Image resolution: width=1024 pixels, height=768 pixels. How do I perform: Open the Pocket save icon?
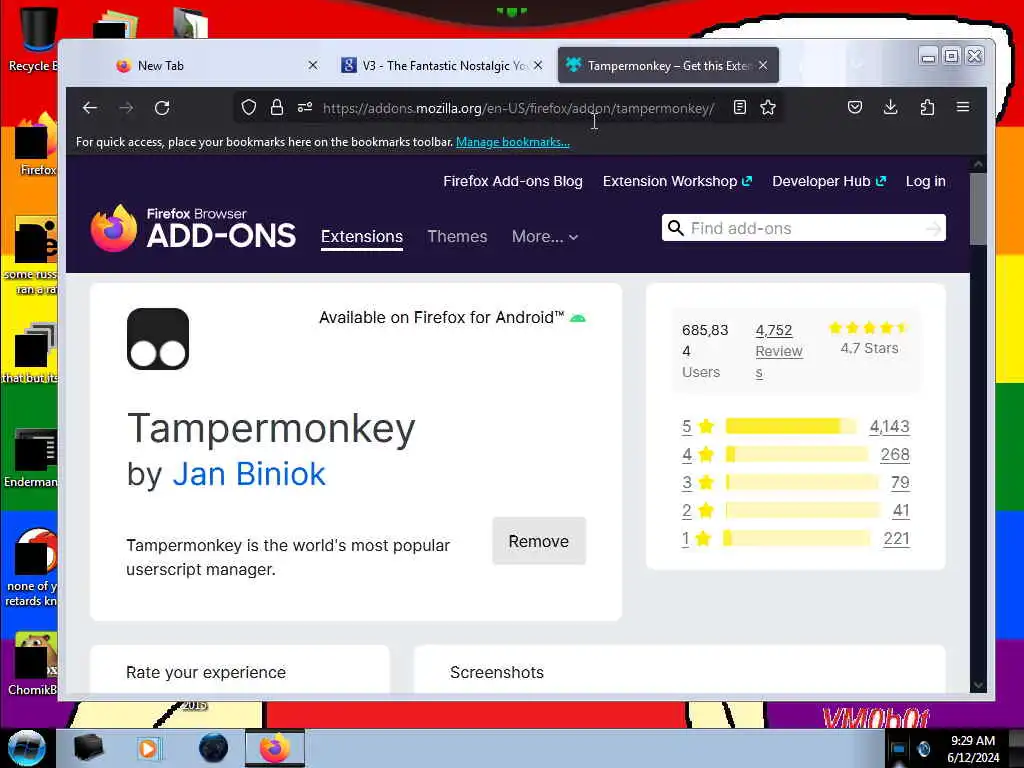pyautogui.click(x=855, y=107)
